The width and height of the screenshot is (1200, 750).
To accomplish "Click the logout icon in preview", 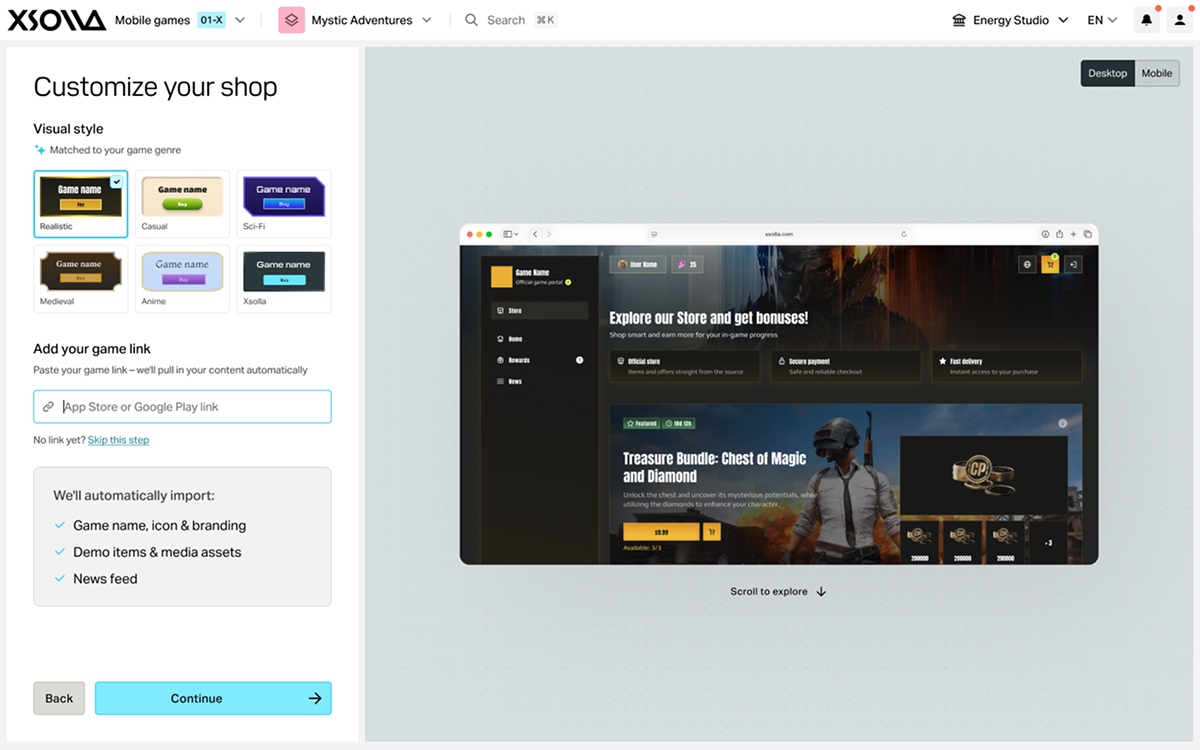I will (x=1073, y=265).
